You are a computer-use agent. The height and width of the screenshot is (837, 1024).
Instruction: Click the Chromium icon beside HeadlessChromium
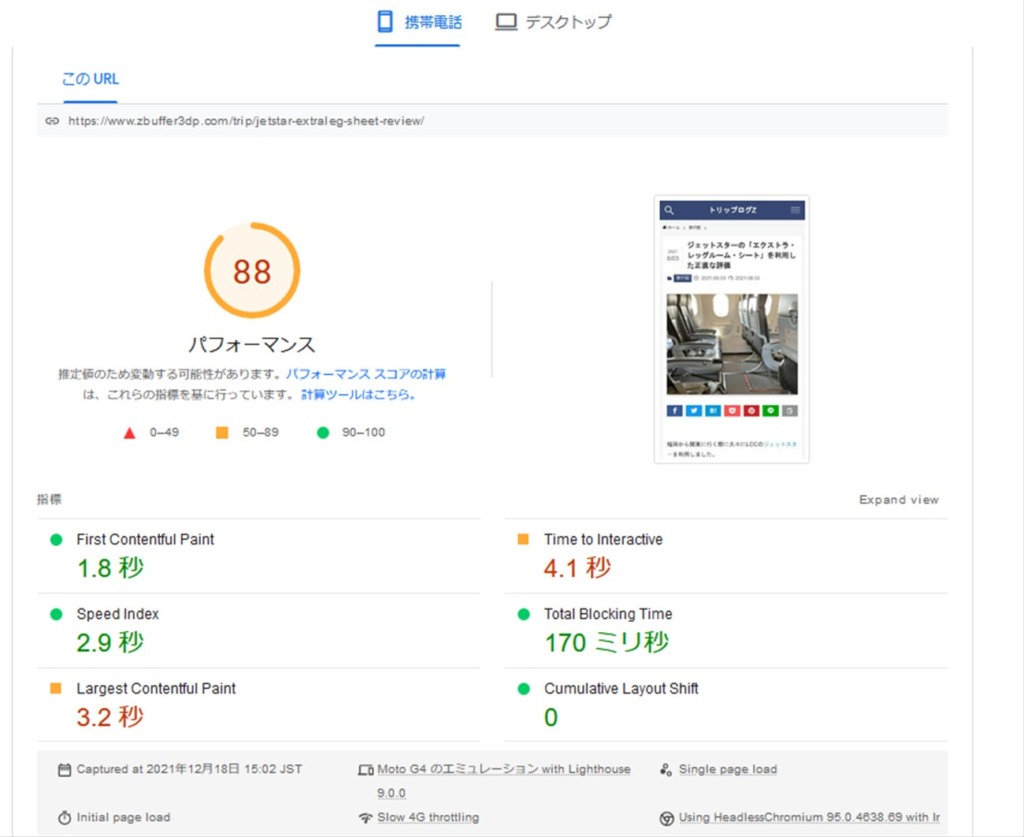pyautogui.click(x=666, y=818)
